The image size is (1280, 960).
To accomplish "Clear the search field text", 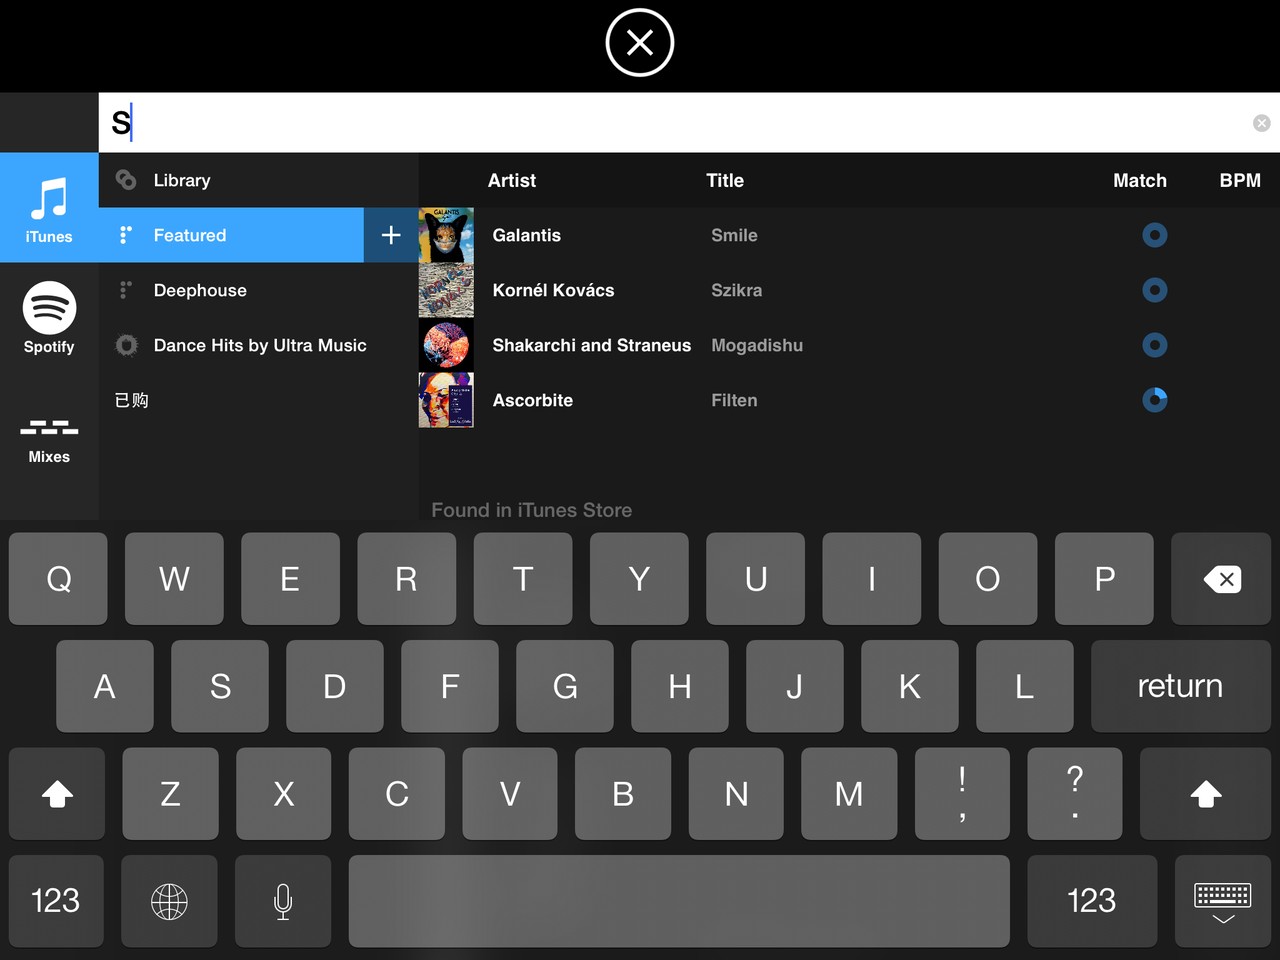I will click(x=1261, y=122).
